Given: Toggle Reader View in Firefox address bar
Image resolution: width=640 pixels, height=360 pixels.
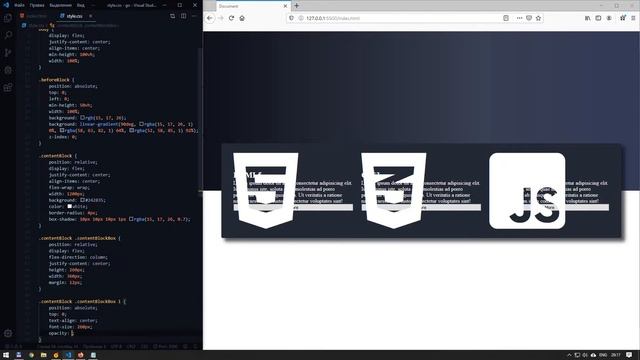Looking at the screenshot, I should 506,18.
